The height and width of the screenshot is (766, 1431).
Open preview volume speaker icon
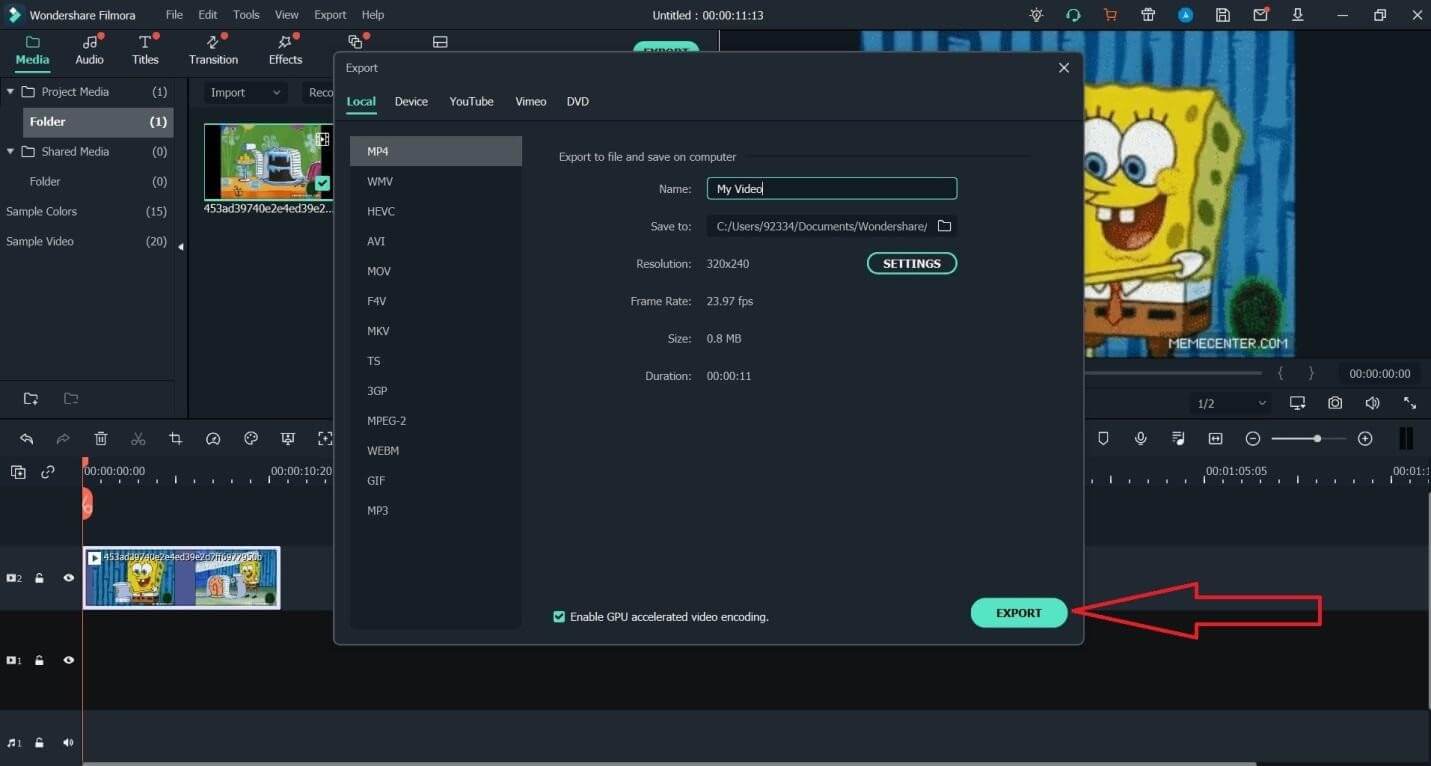coord(1373,403)
